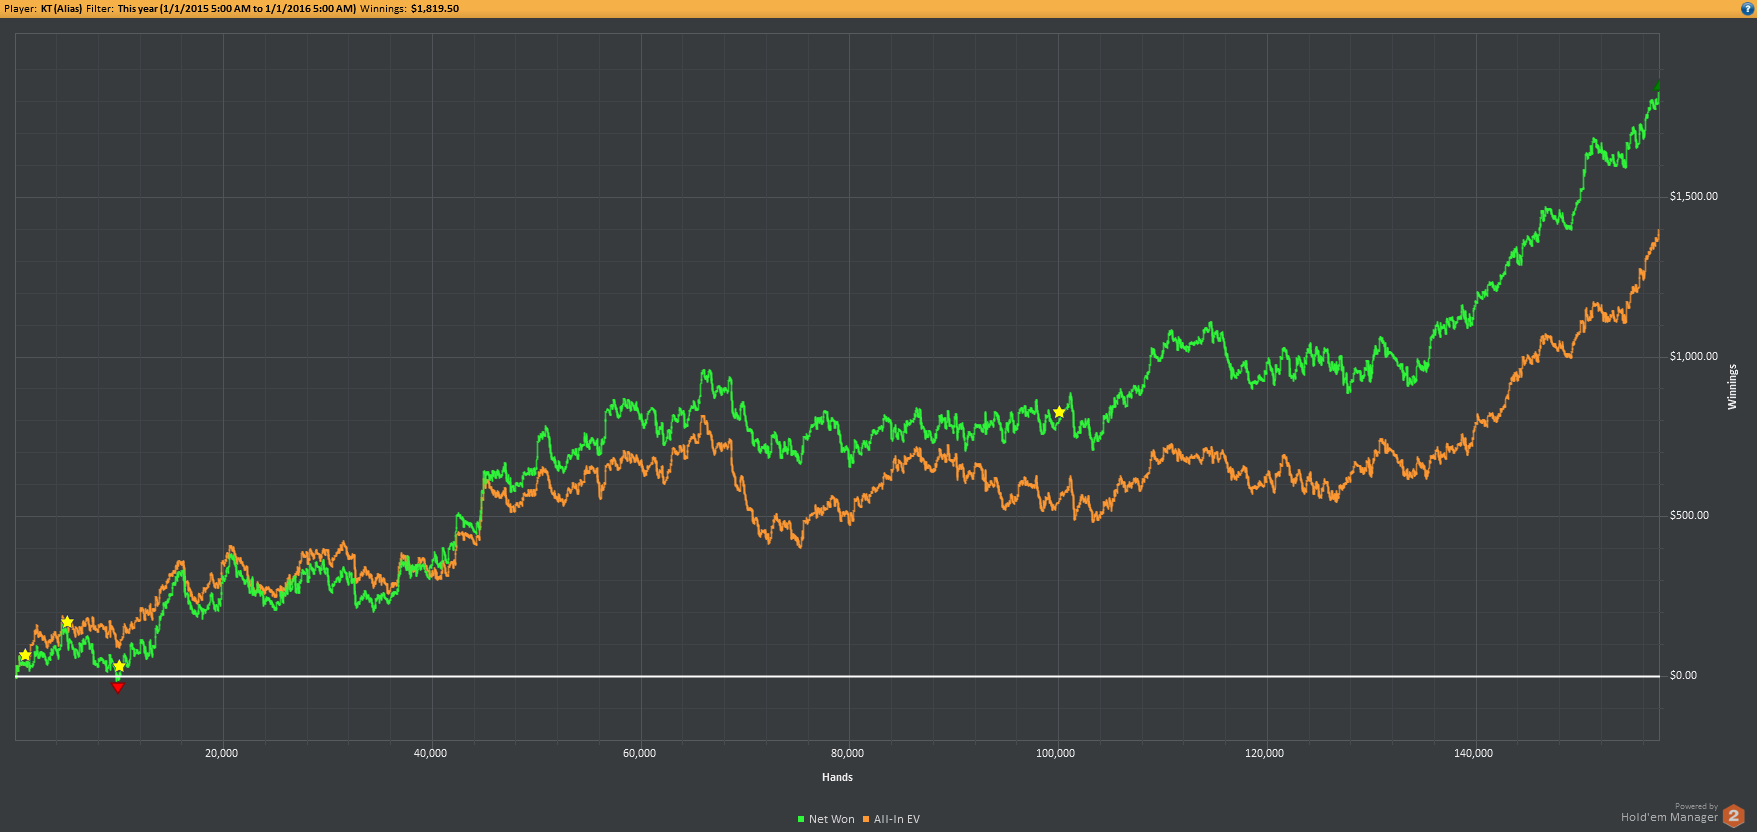Viewport: 1757px width, 832px height.
Task: Click the 60,000 hands axis label
Action: pos(640,754)
